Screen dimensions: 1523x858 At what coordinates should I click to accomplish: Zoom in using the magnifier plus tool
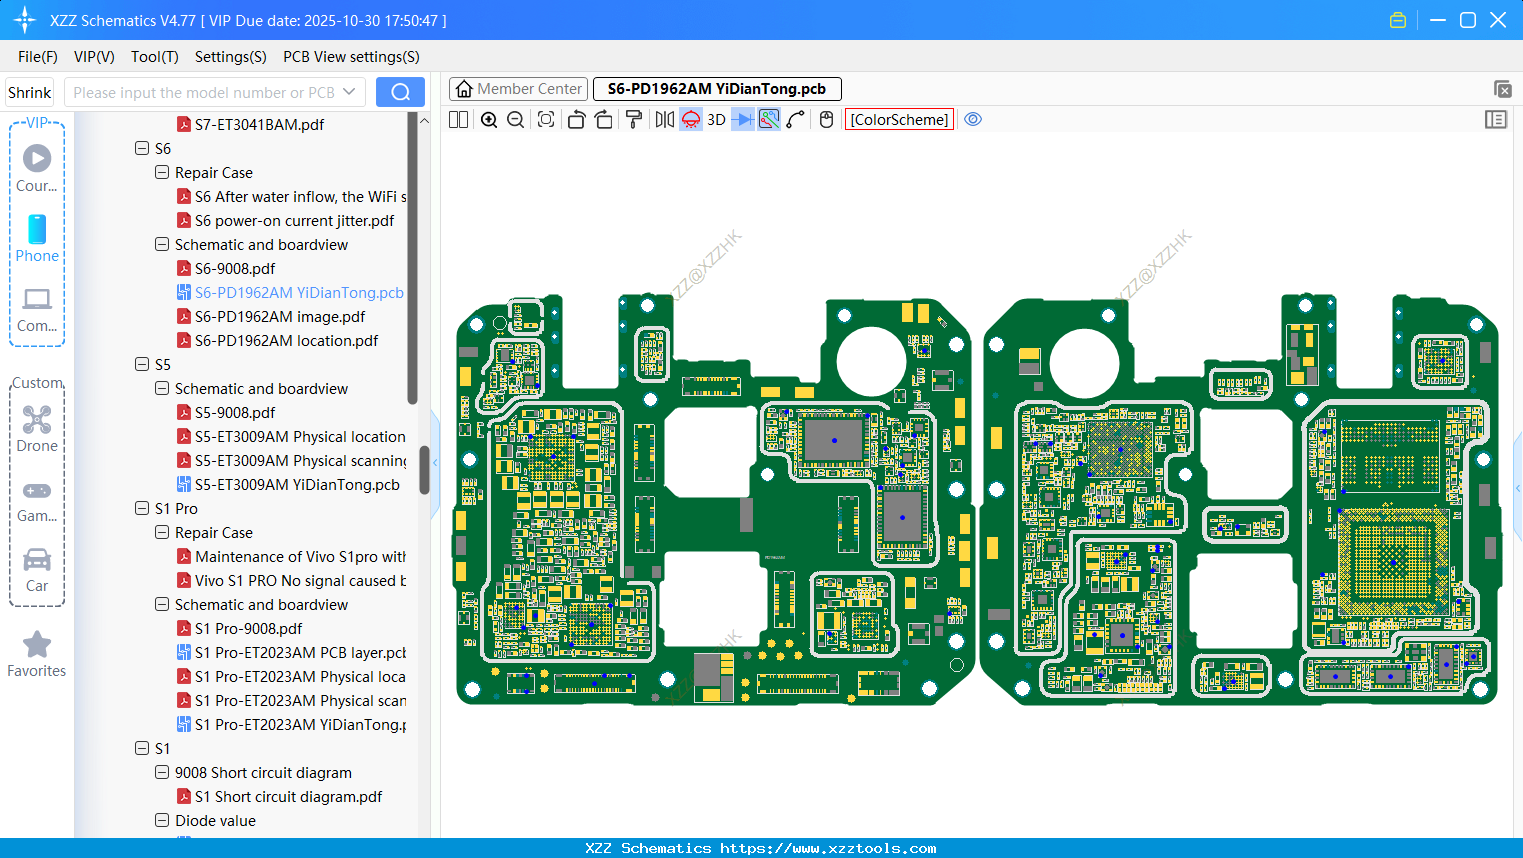pos(489,119)
